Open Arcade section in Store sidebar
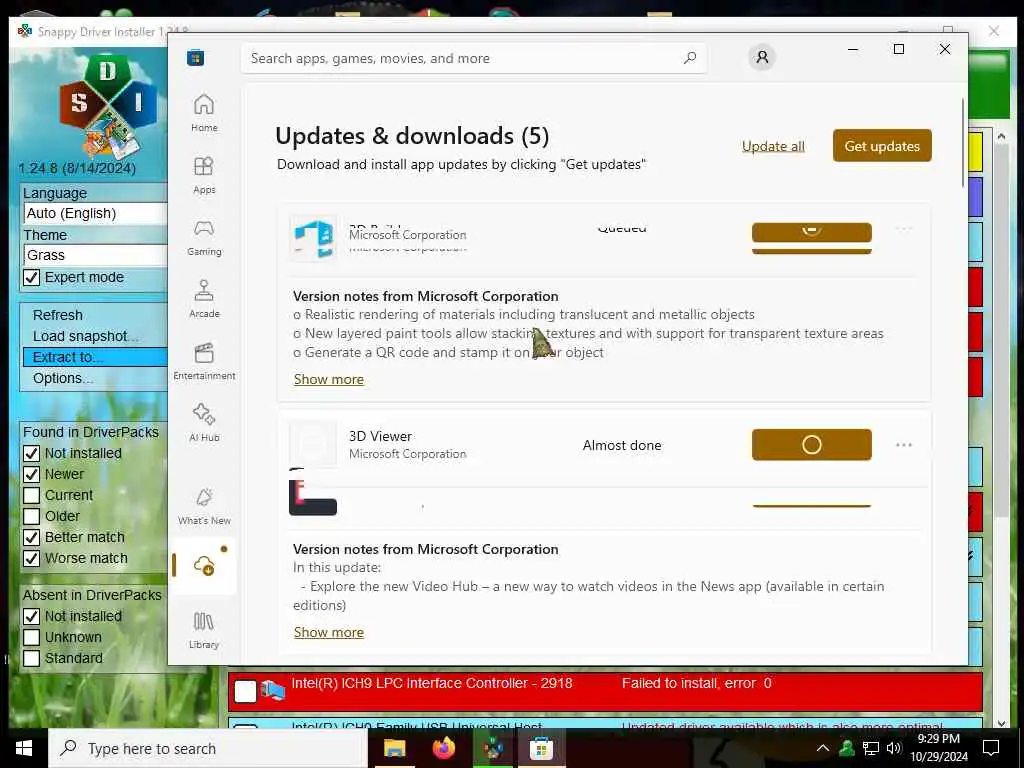 204,298
